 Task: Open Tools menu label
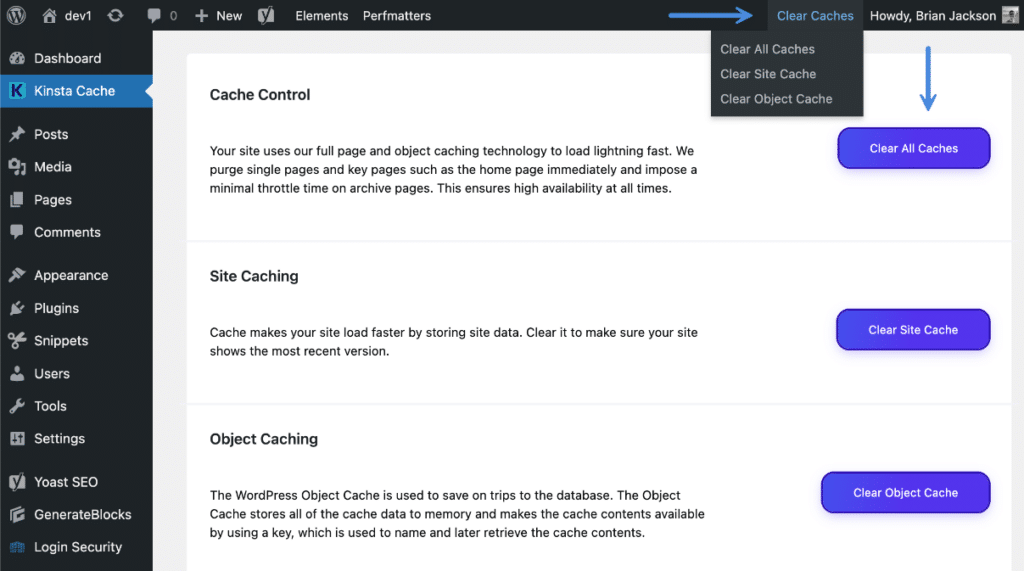click(x=50, y=406)
